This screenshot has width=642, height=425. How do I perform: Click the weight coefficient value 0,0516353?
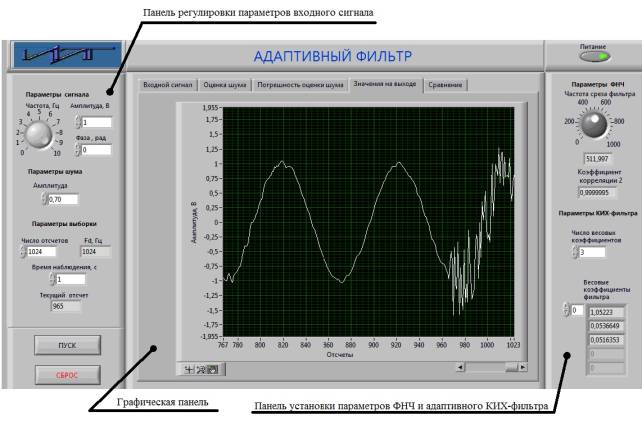607,340
